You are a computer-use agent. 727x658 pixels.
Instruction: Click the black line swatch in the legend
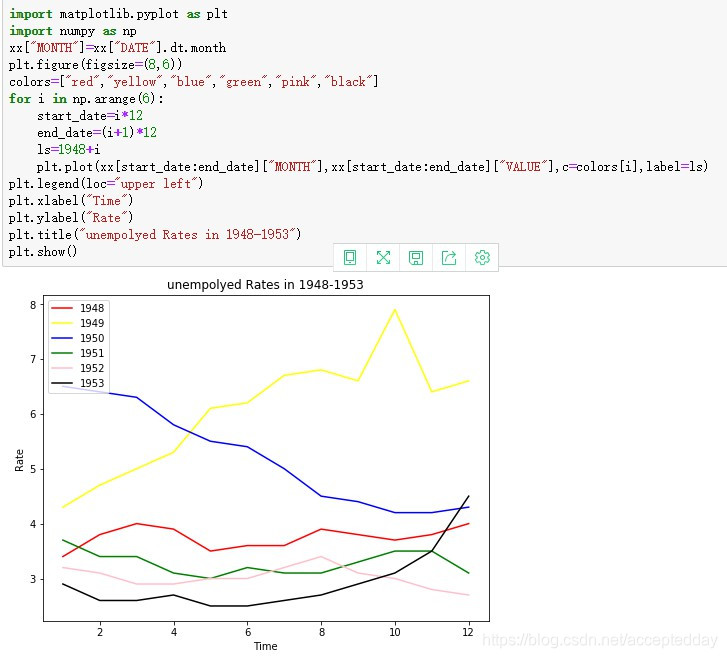[x=62, y=383]
